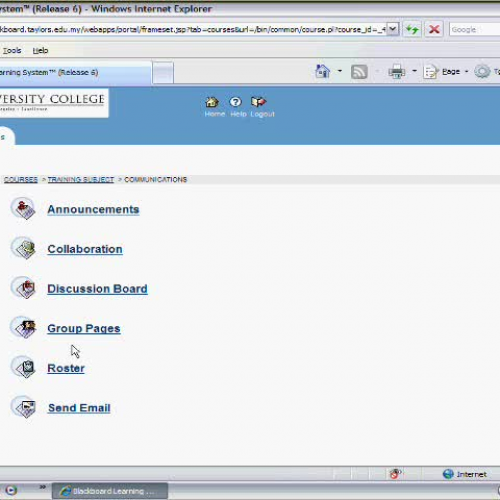Open a new blank browser tab

tap(163, 72)
